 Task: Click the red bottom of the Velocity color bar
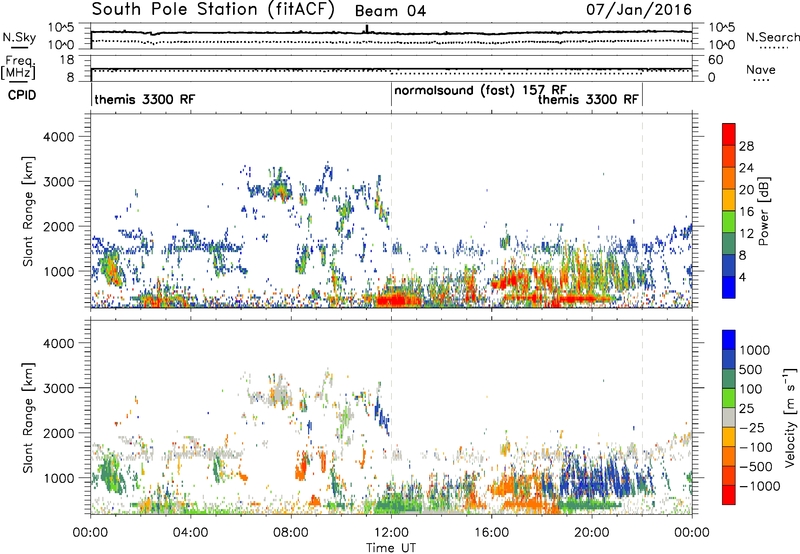pyautogui.click(x=729, y=495)
